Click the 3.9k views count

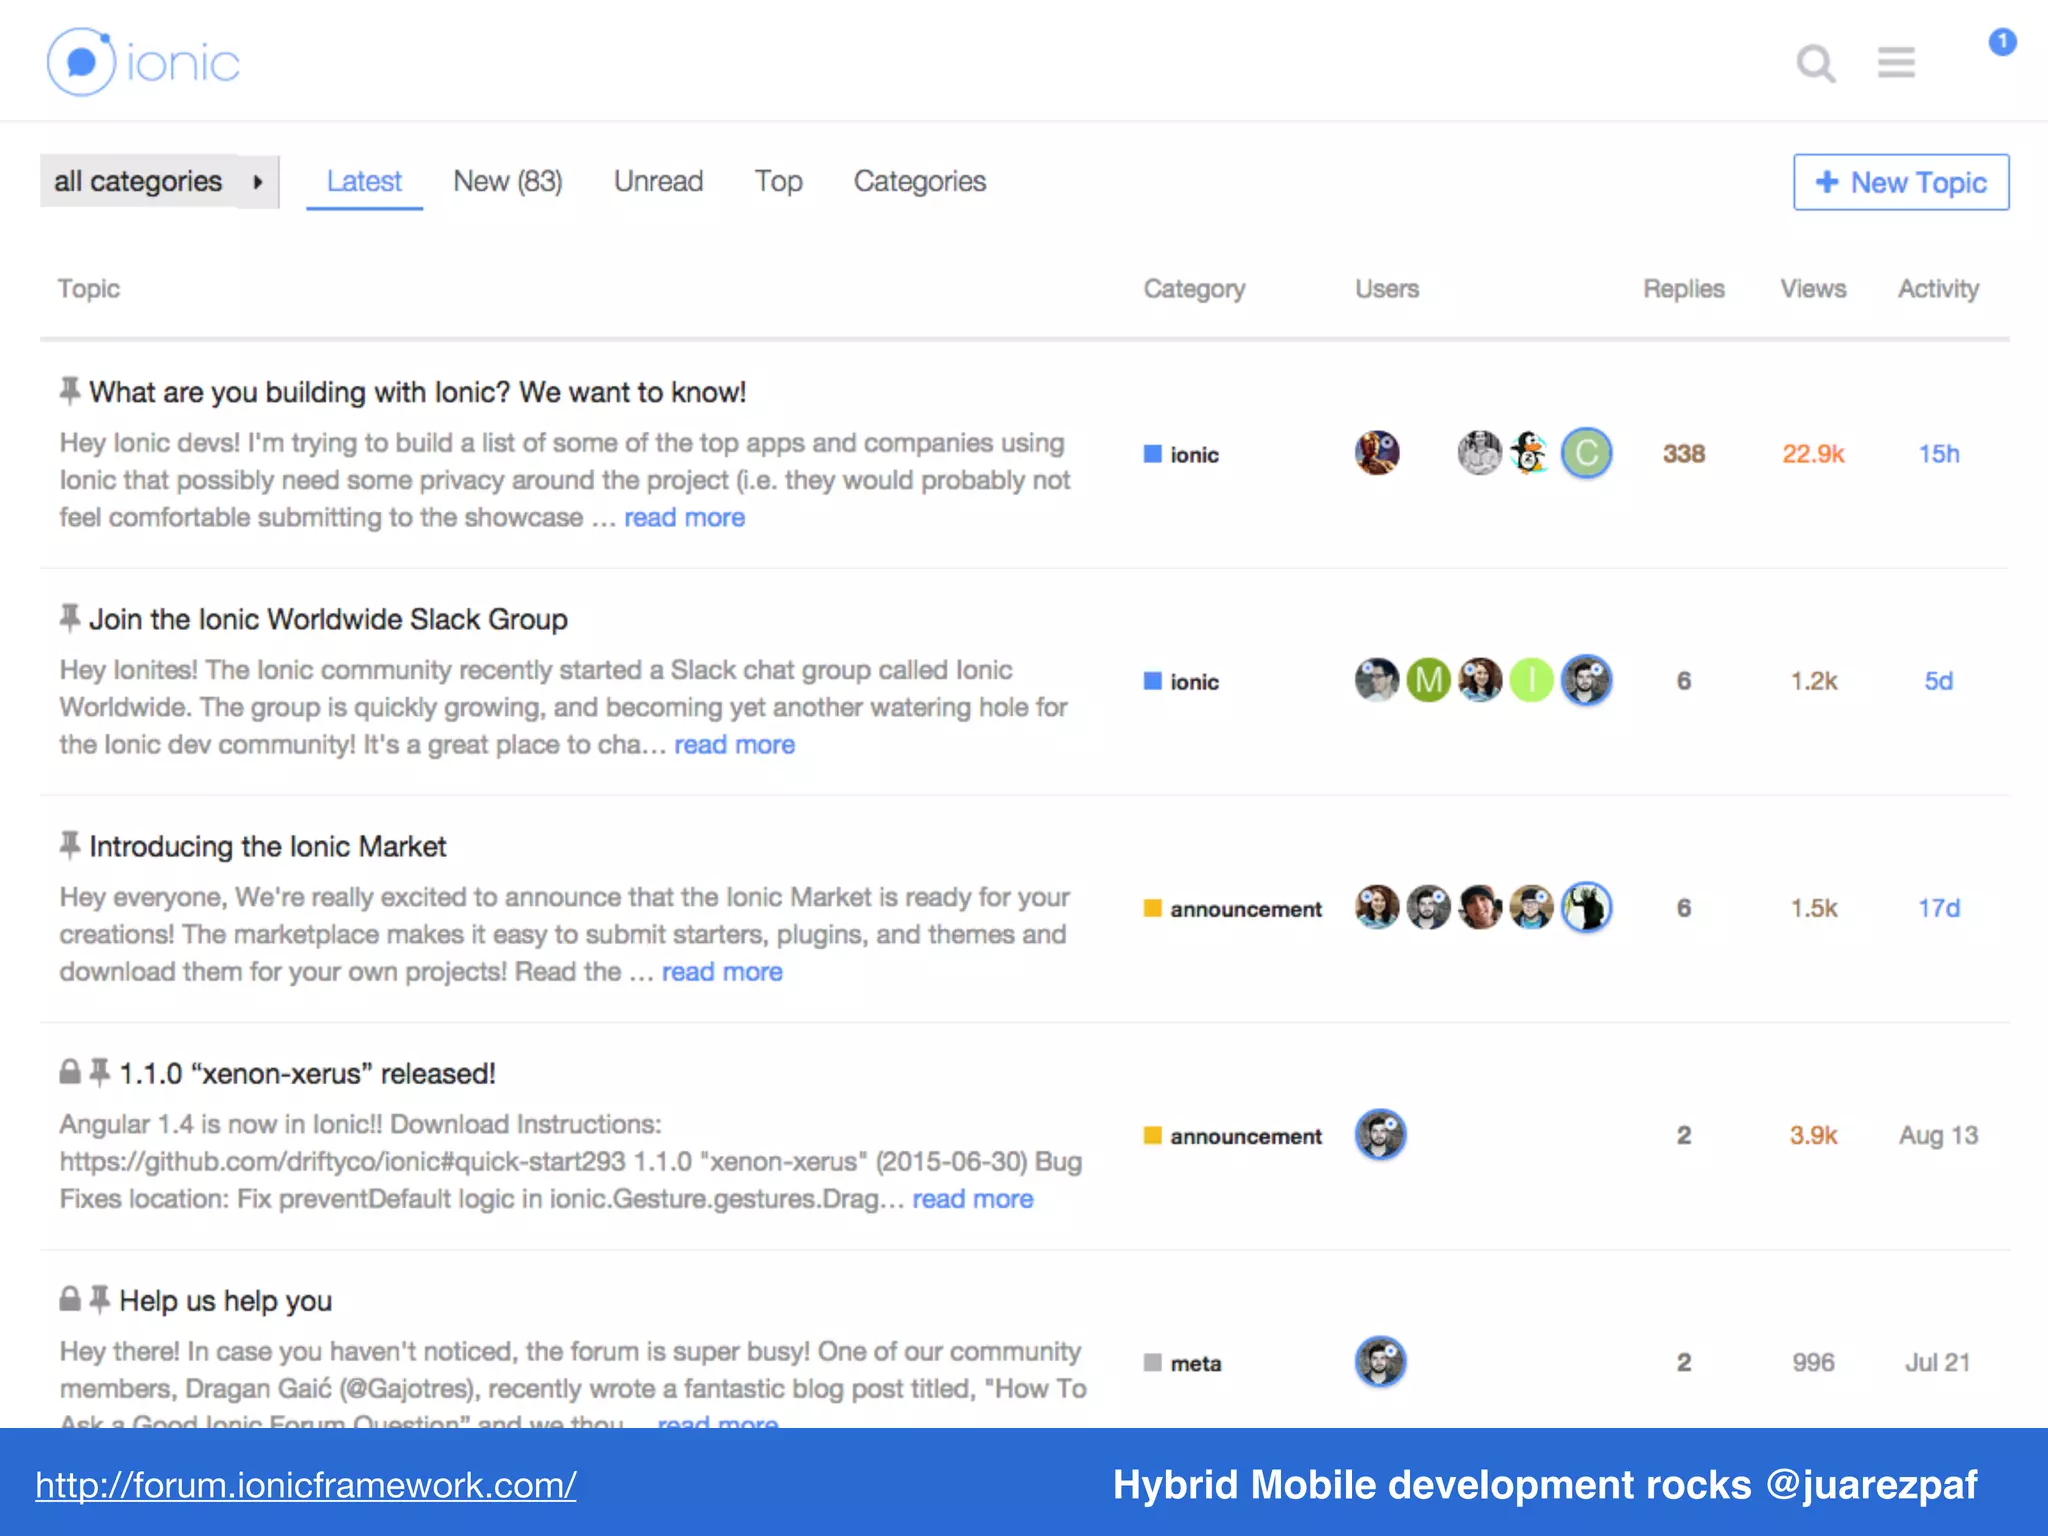(x=1813, y=1134)
